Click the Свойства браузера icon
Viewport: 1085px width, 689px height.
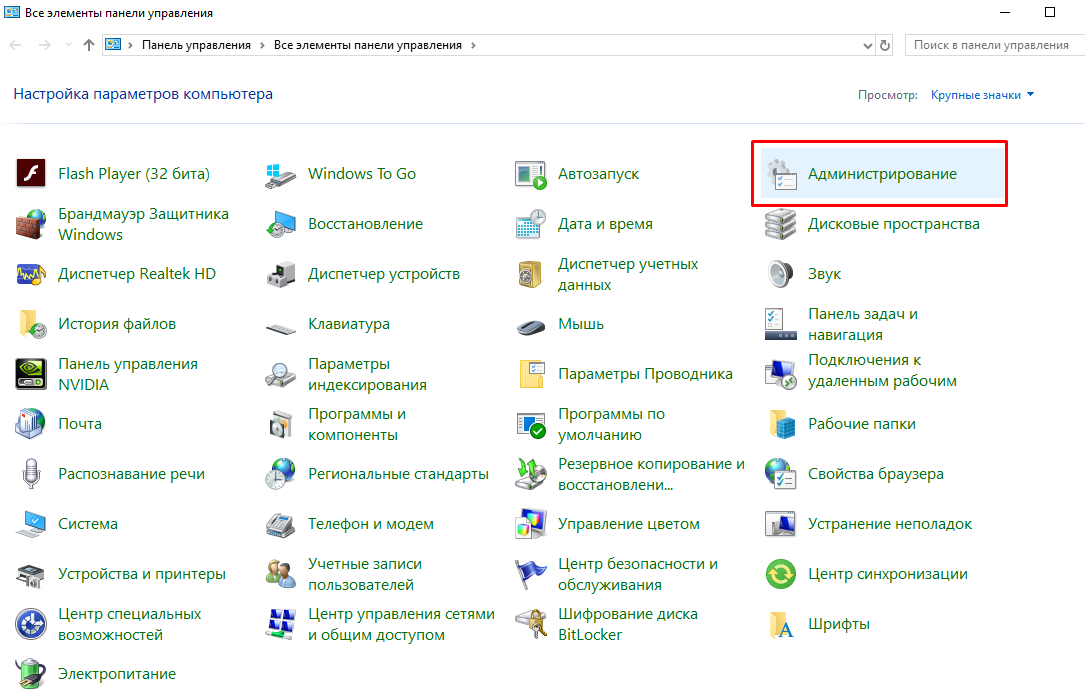pos(781,474)
